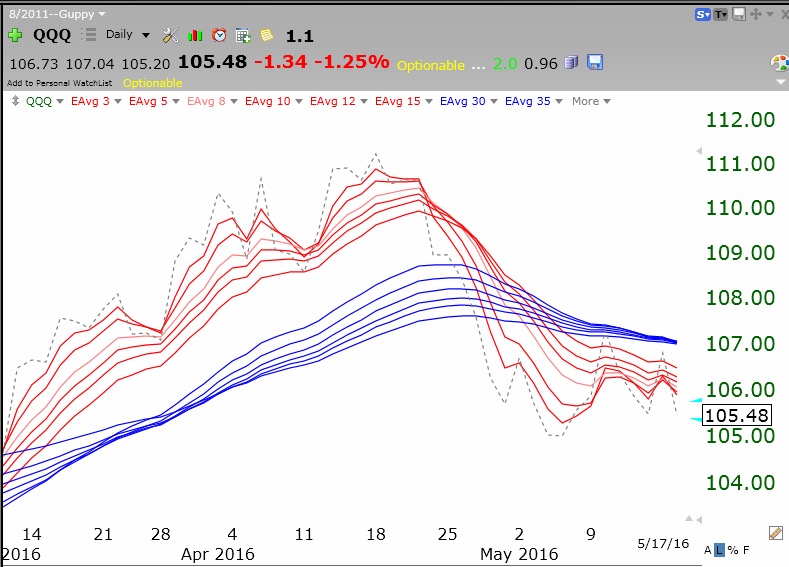Open the alarm clock alerts icon
The width and height of the screenshot is (789, 567).
point(219,35)
